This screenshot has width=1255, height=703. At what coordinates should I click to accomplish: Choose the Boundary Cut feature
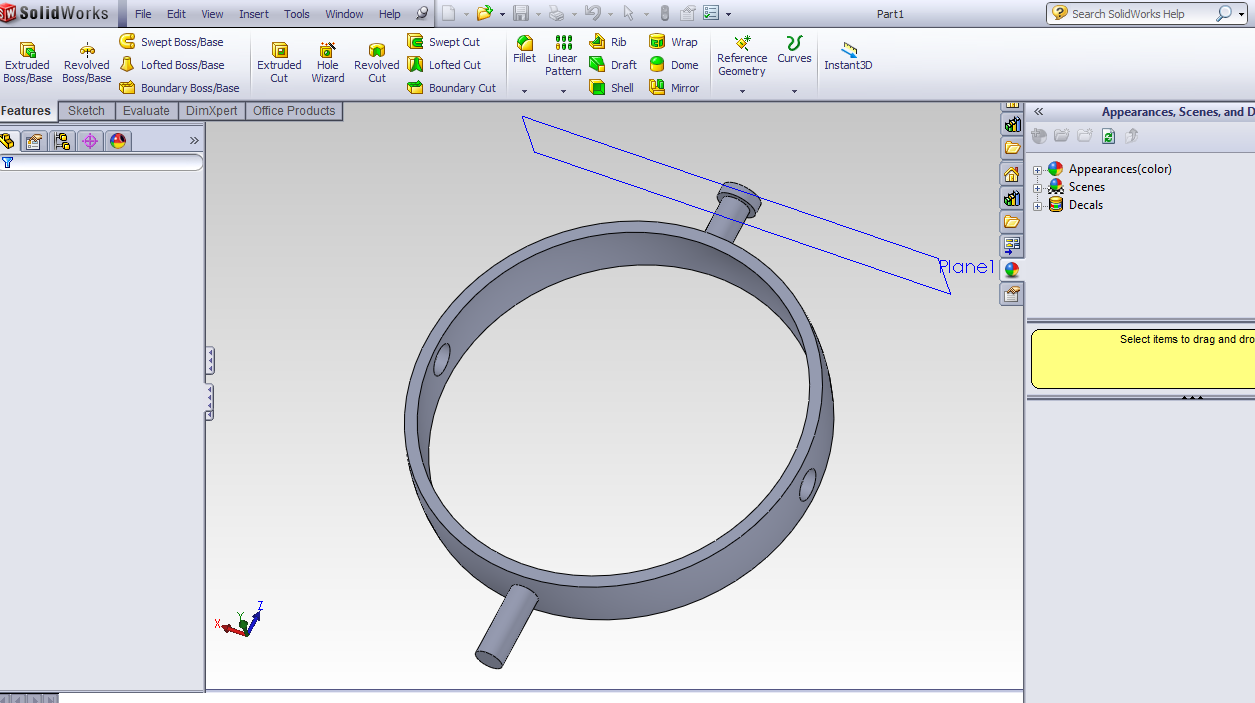click(x=452, y=88)
